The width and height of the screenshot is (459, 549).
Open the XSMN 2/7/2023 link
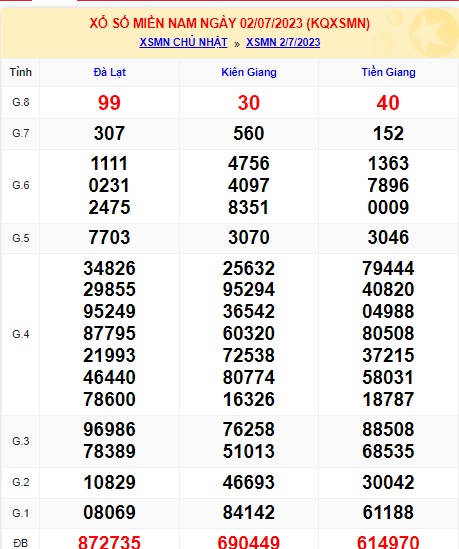(x=283, y=42)
